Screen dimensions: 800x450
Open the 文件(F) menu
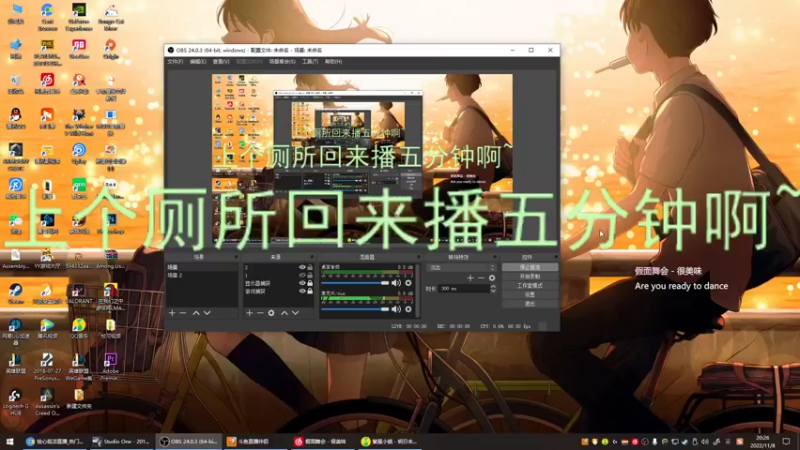click(175, 62)
